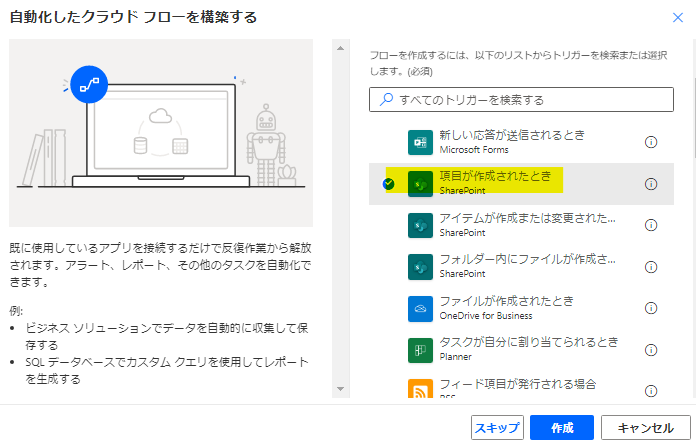The height and width of the screenshot is (444, 696).
Task: Click the スキップ button
Action: [x=497, y=428]
